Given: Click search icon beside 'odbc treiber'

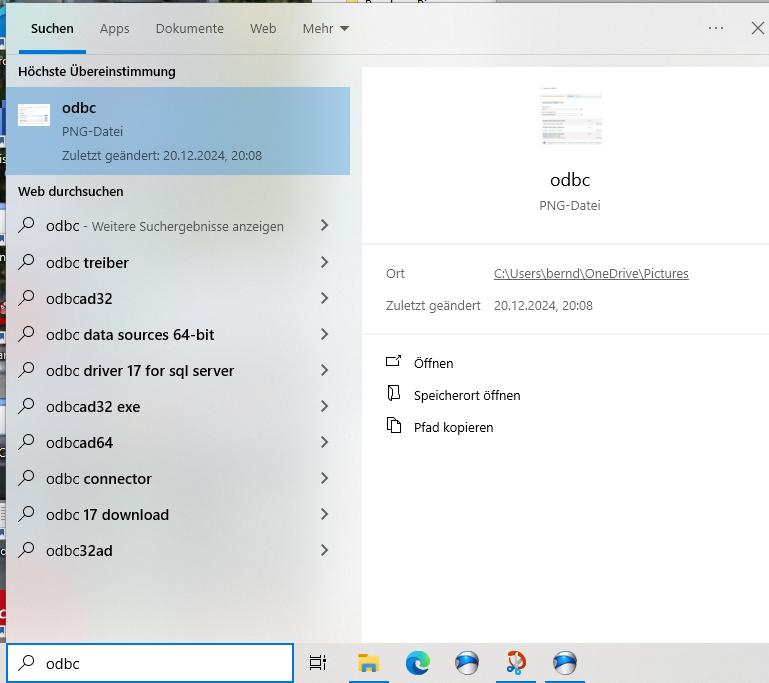Looking at the screenshot, I should [26, 262].
